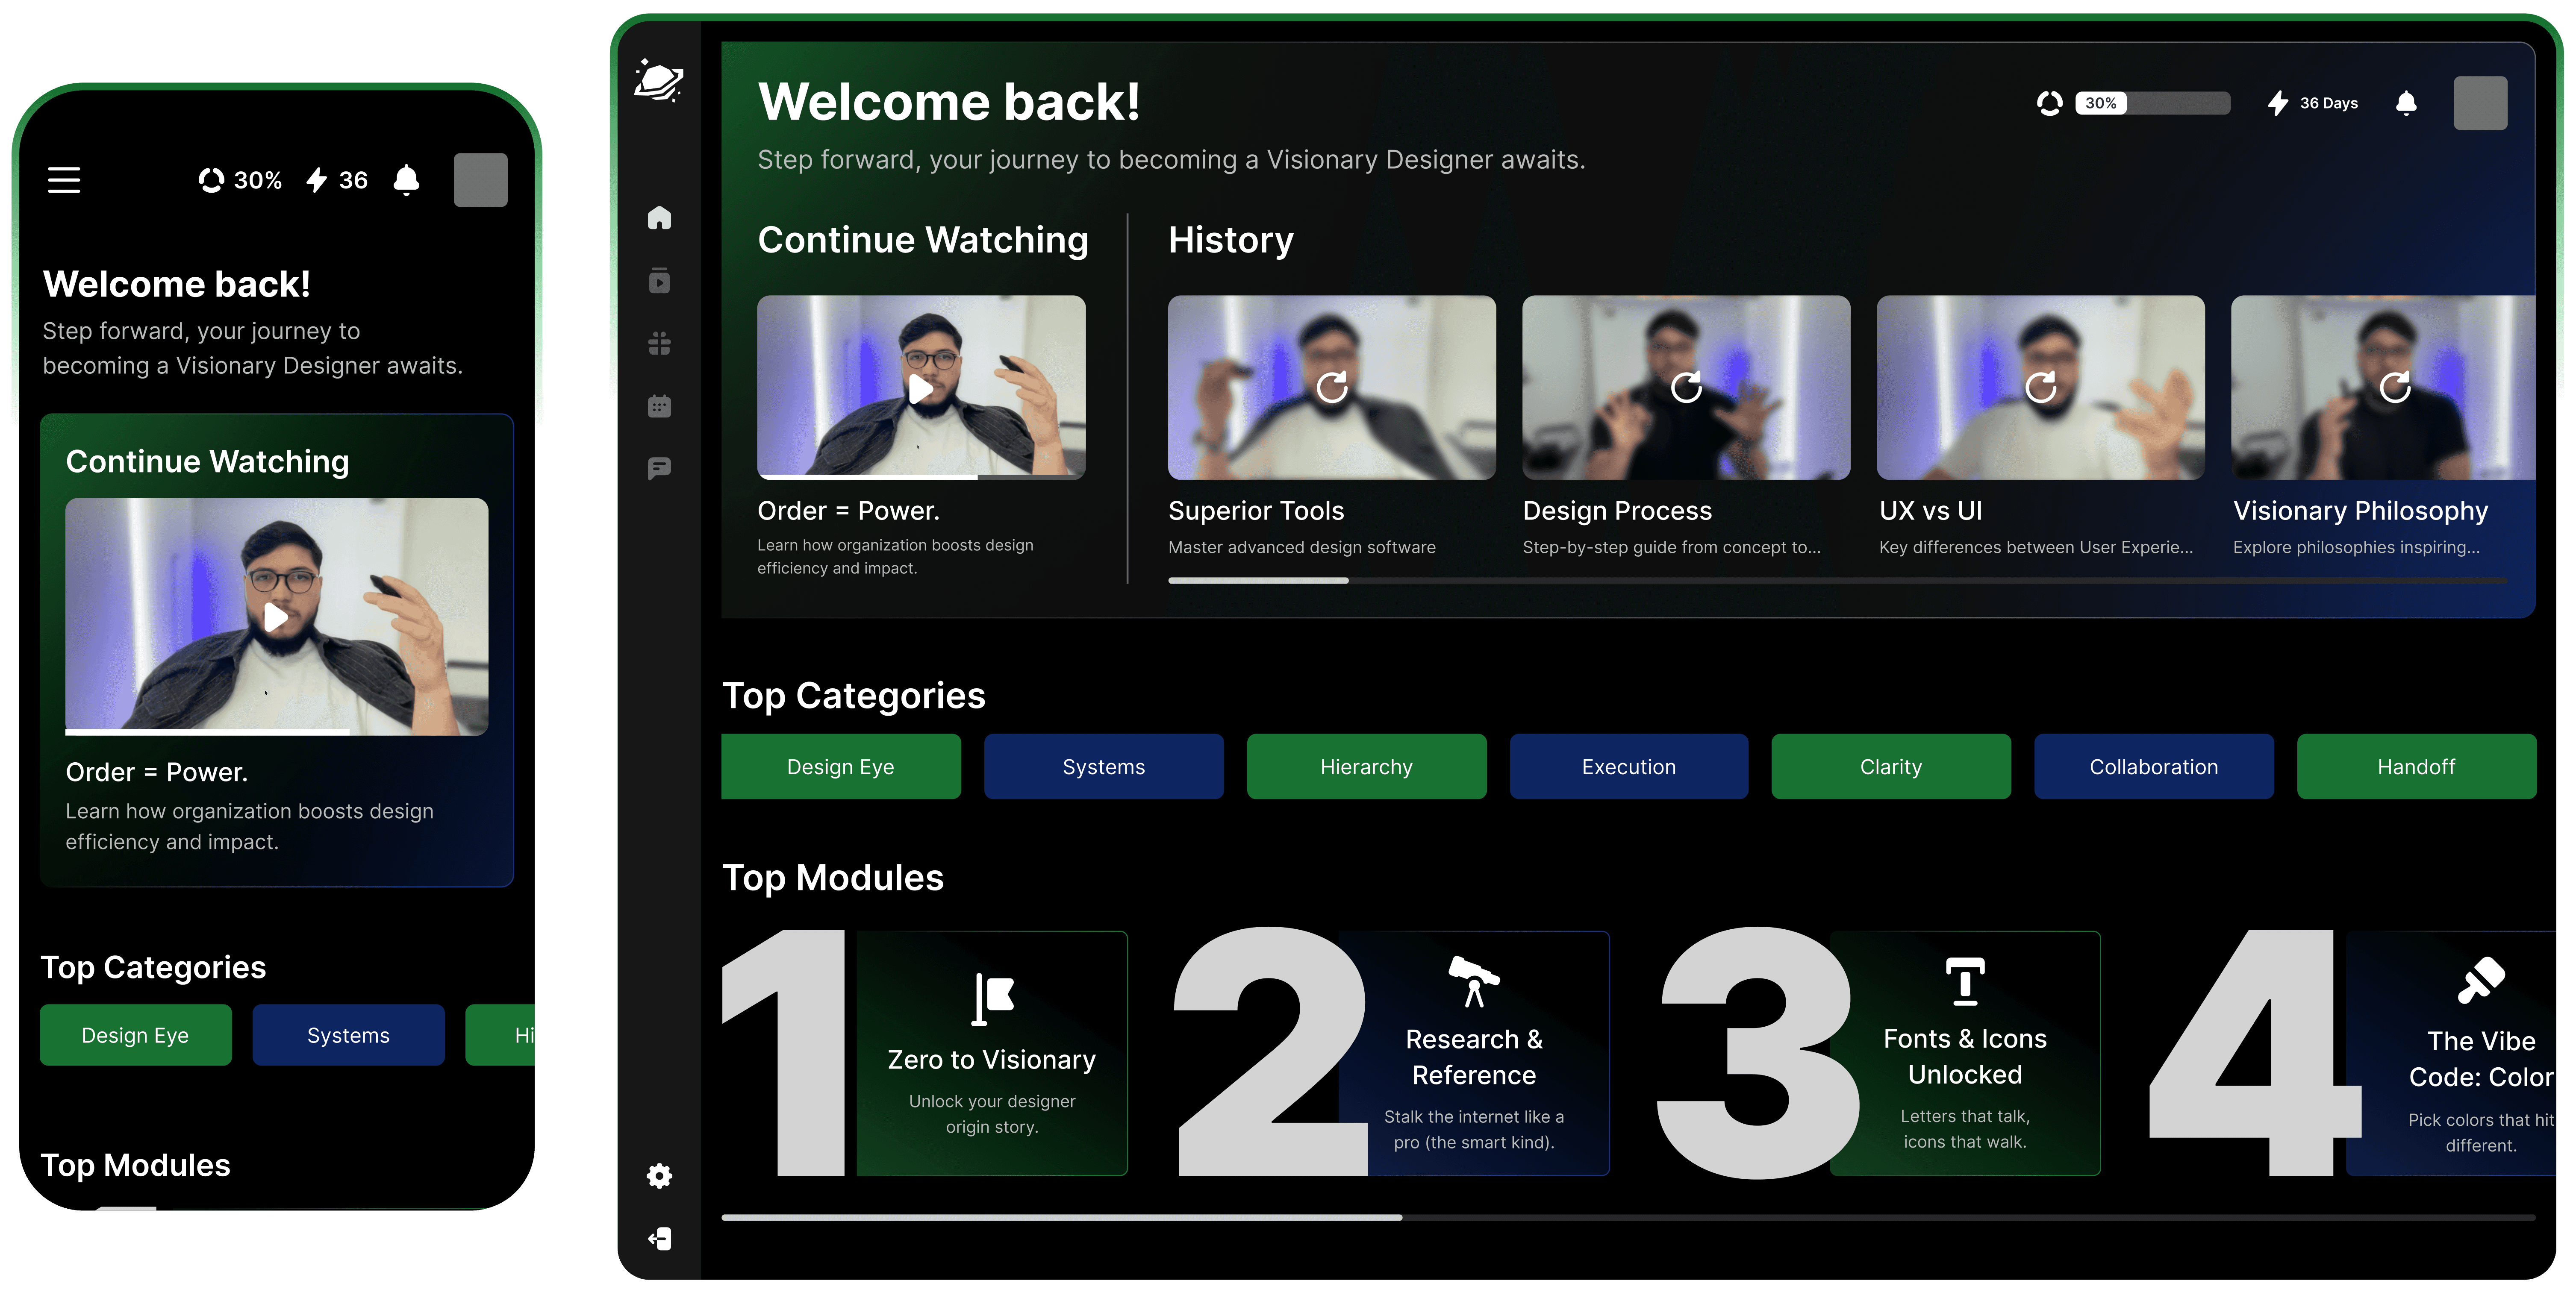Click the Design Process title

[x=1617, y=511]
